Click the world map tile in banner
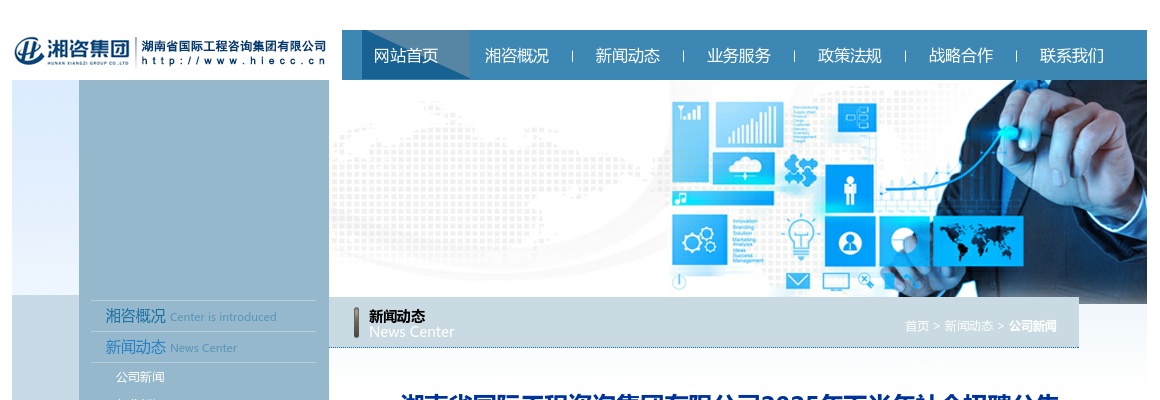Screen dimensions: 1160x400 pyautogui.click(x=977, y=241)
